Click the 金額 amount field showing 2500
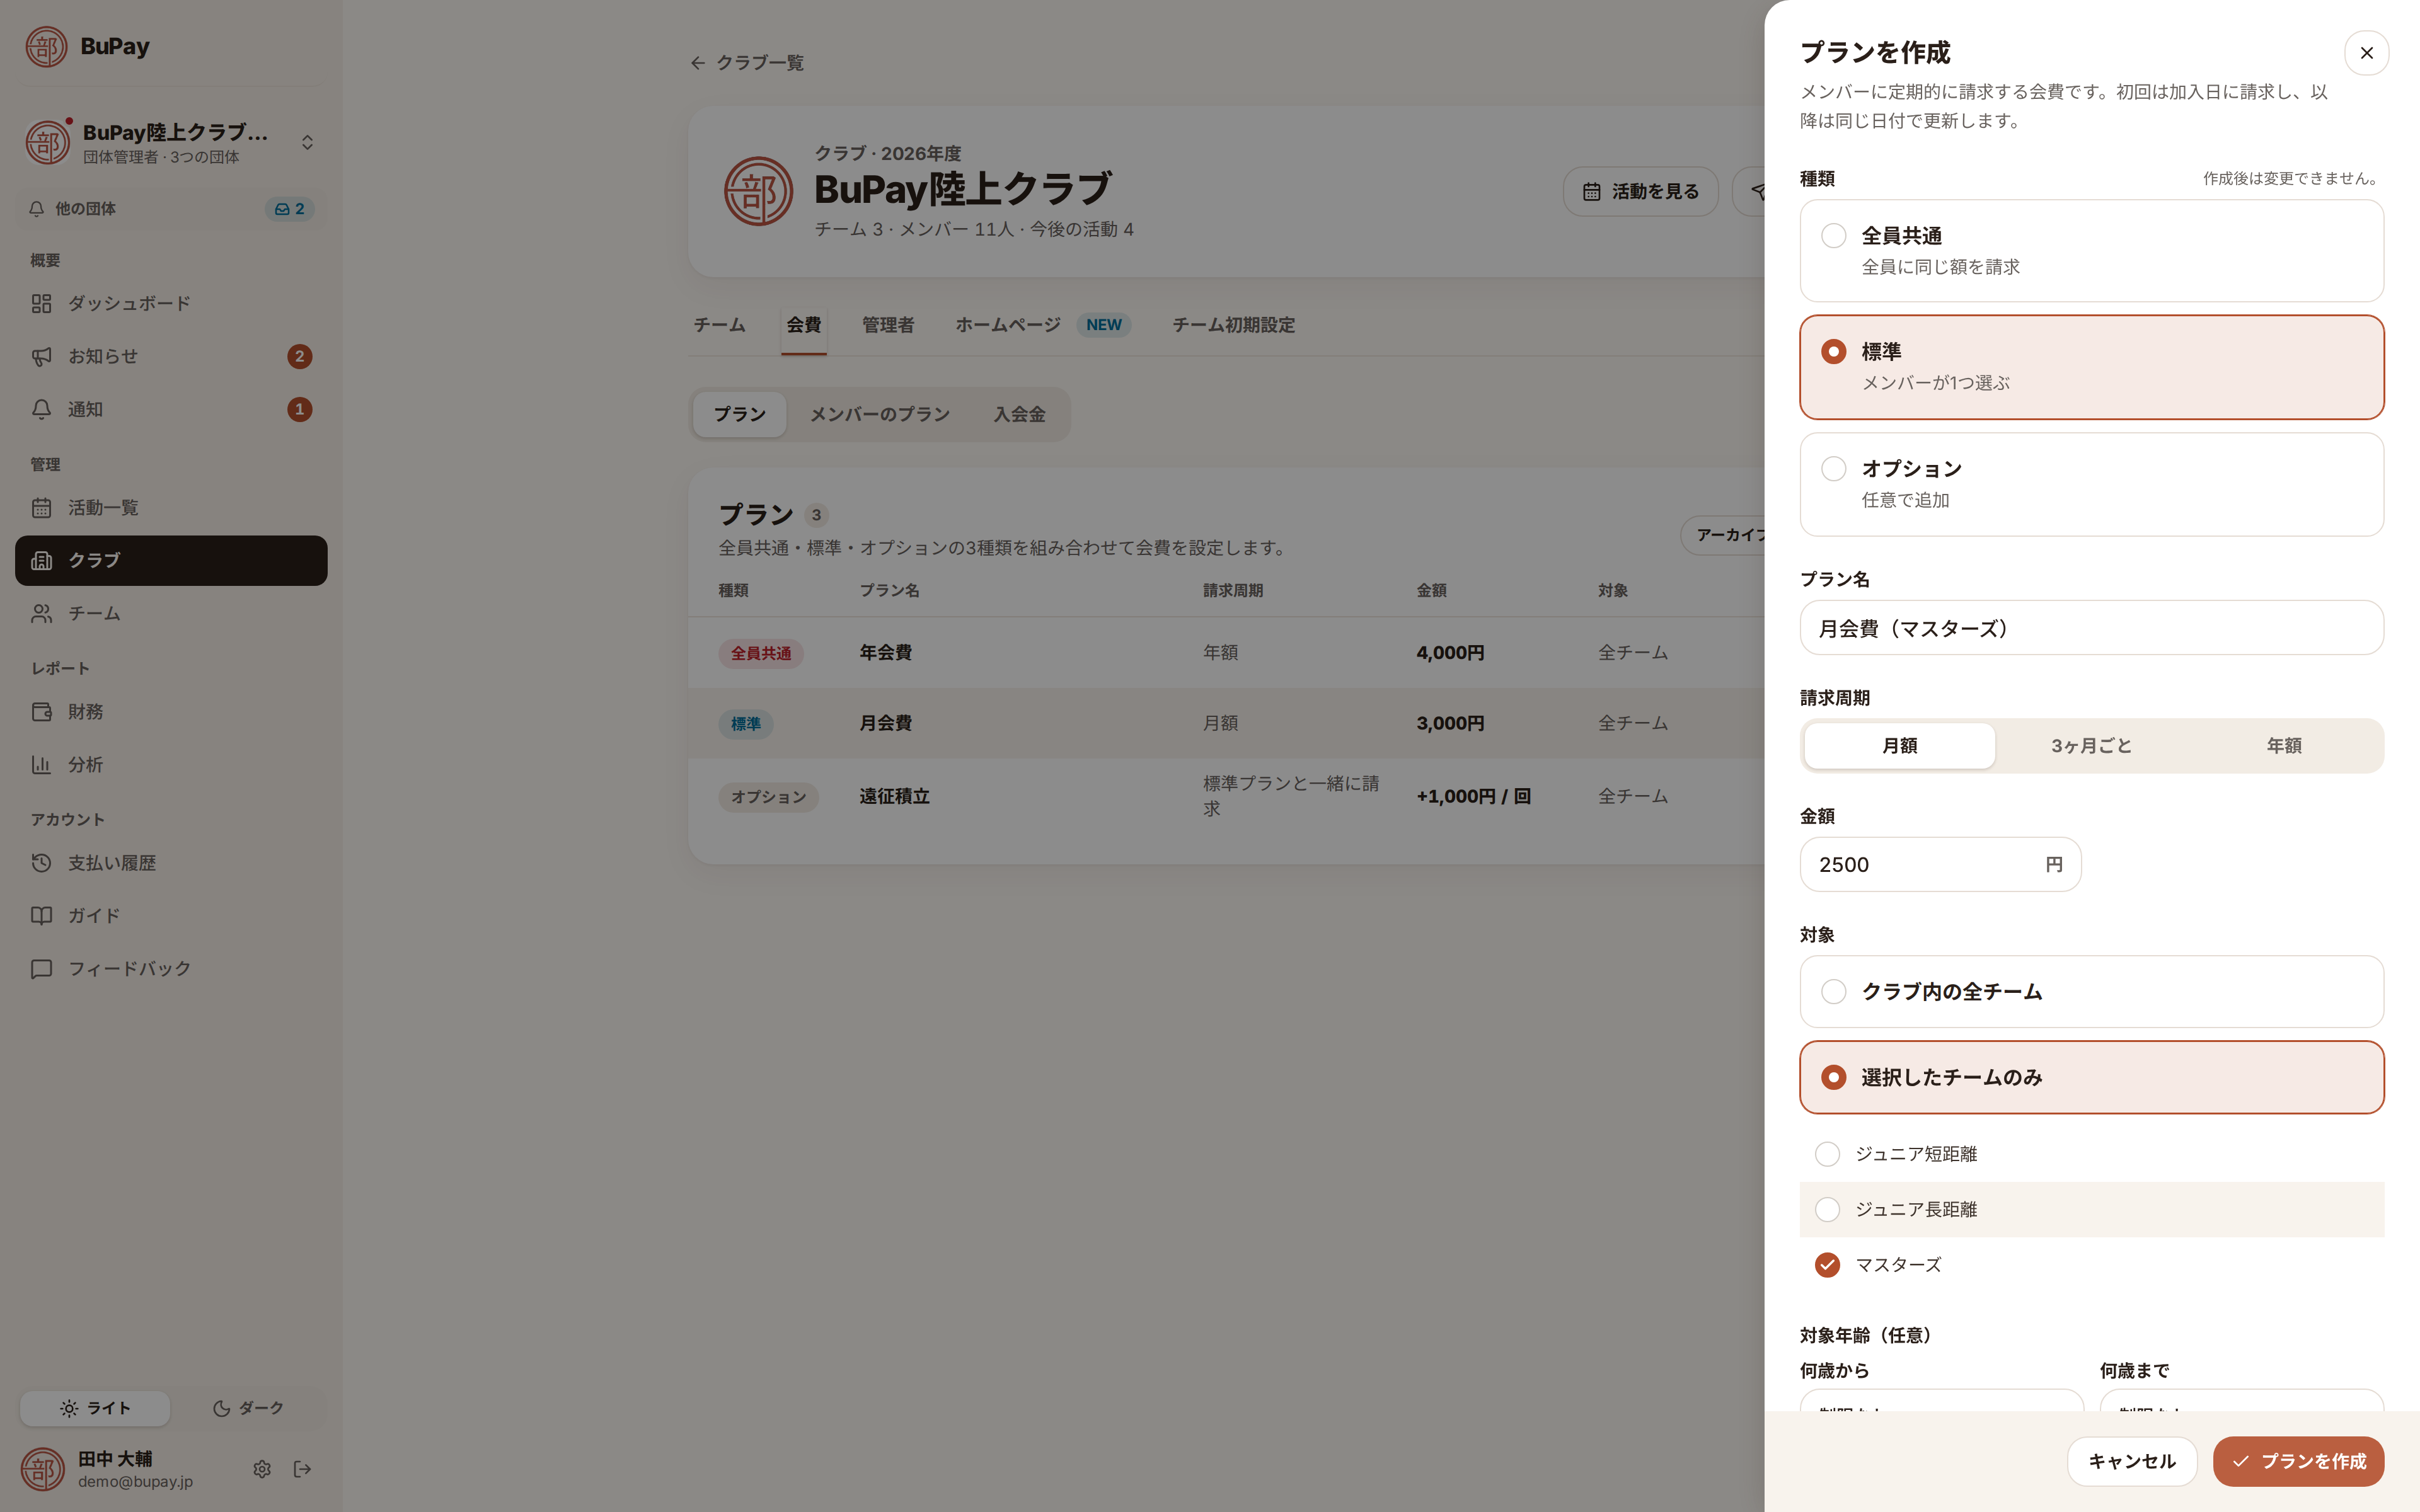2420x1512 pixels. pyautogui.click(x=1940, y=865)
